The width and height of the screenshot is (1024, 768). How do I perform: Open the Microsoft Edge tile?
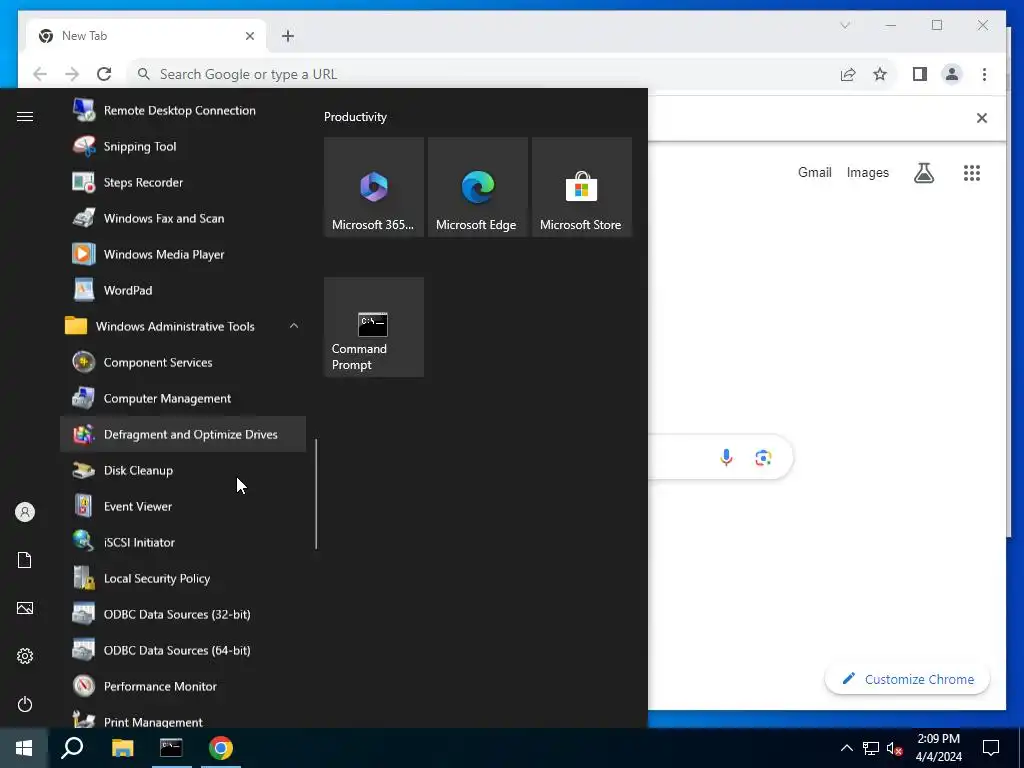[x=478, y=187]
